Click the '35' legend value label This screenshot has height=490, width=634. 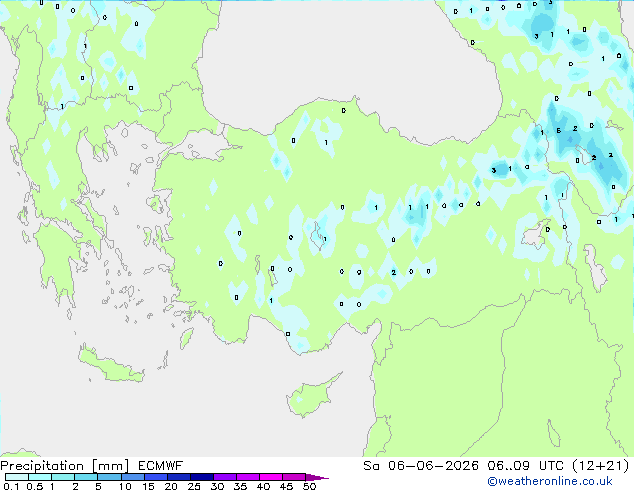[240, 486]
